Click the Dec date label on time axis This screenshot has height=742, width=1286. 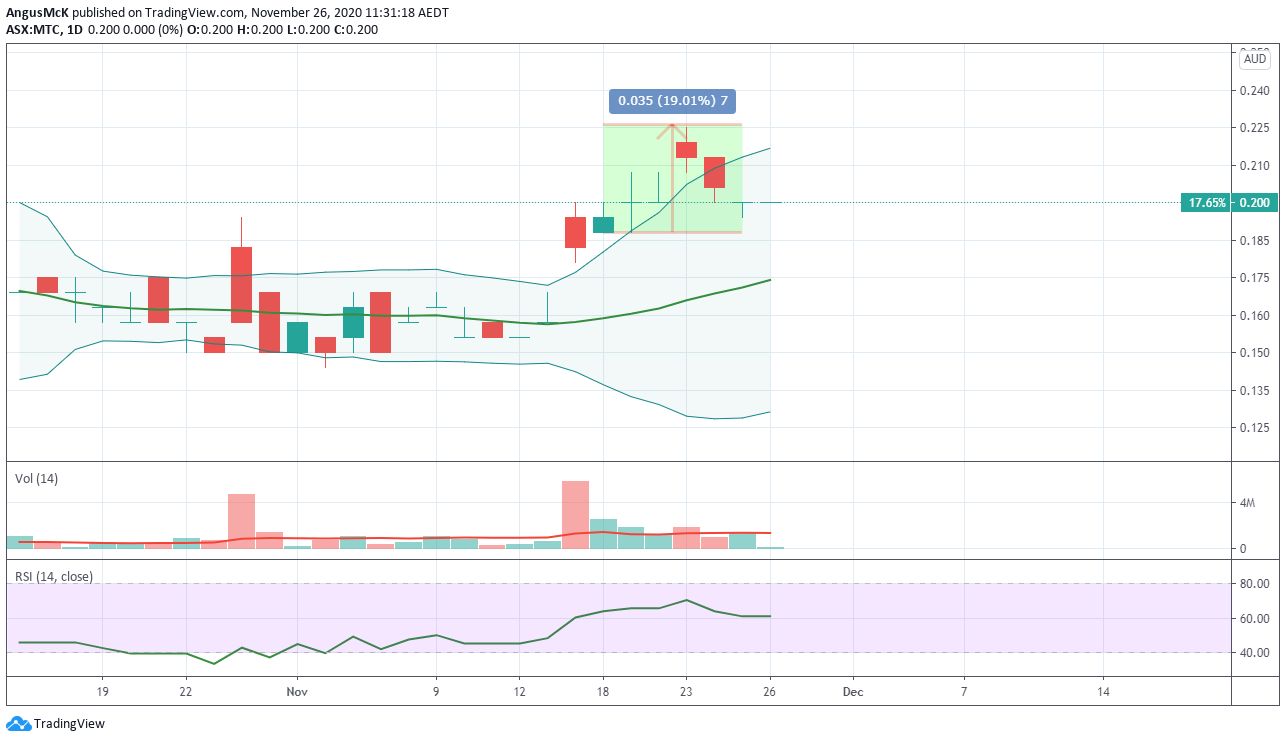[x=852, y=691]
